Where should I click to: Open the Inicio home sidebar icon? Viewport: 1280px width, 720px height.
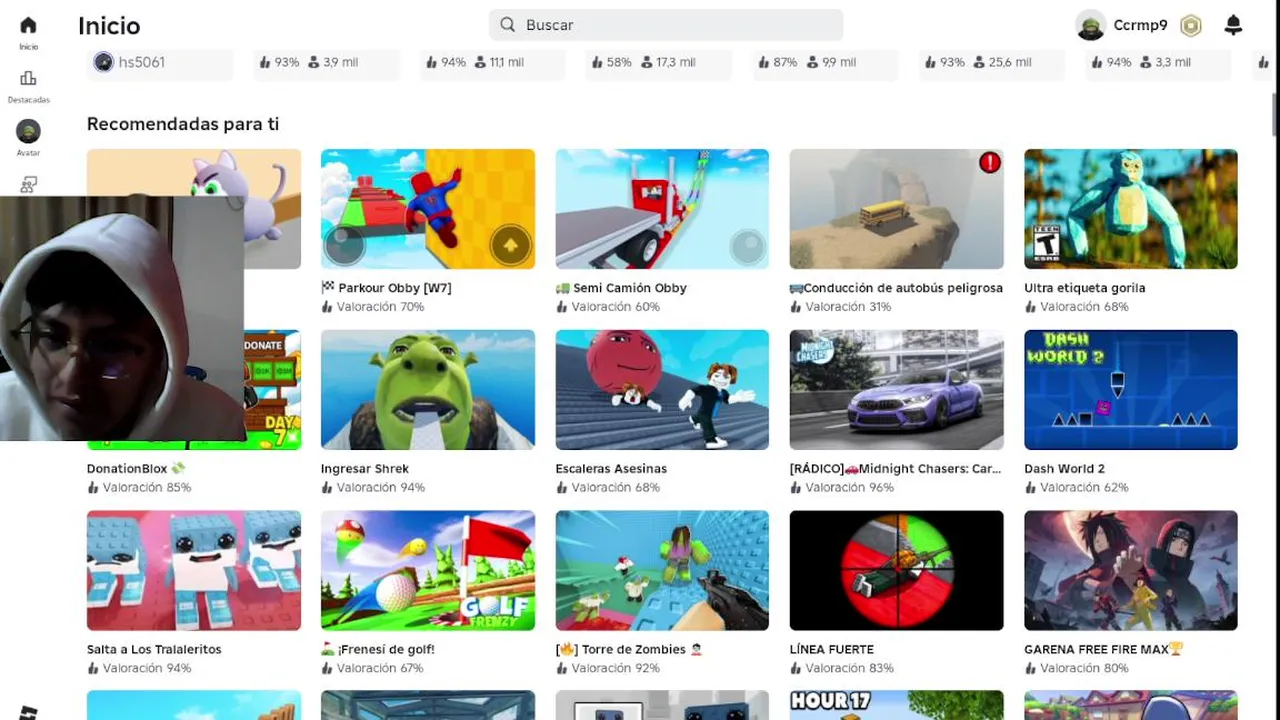coord(28,26)
